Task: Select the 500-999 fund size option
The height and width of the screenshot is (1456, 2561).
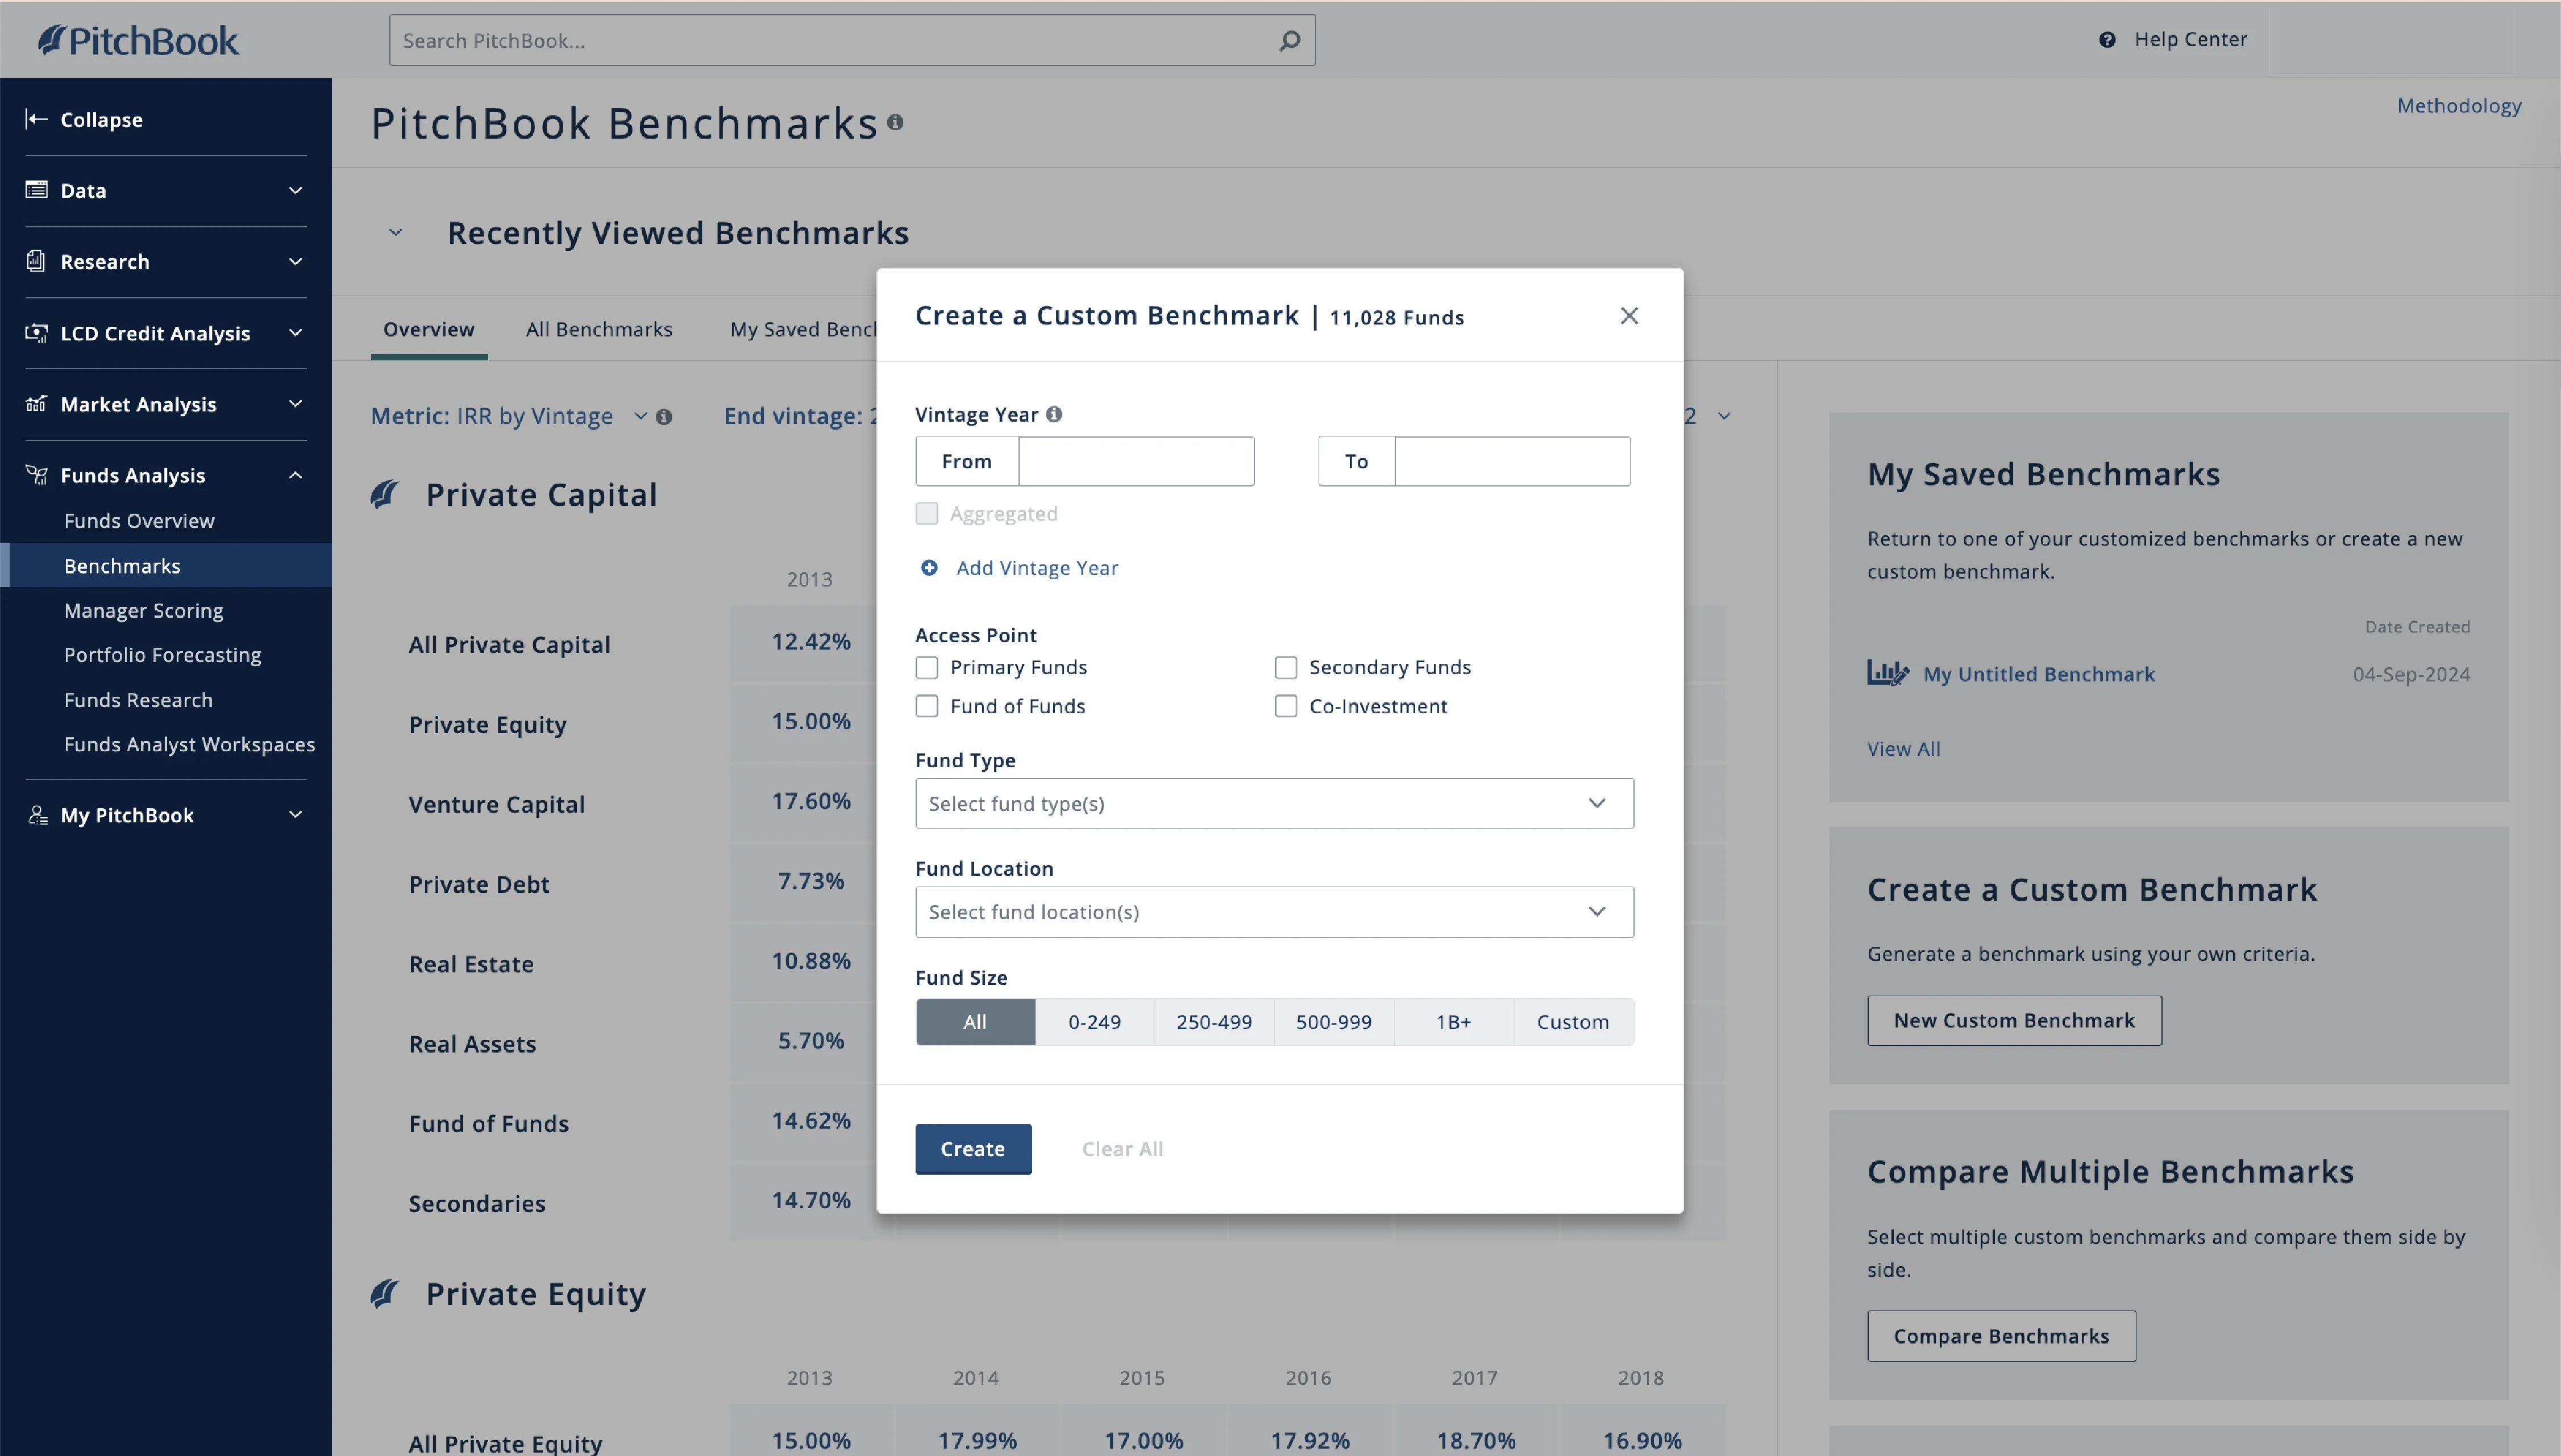Action: (1334, 1022)
